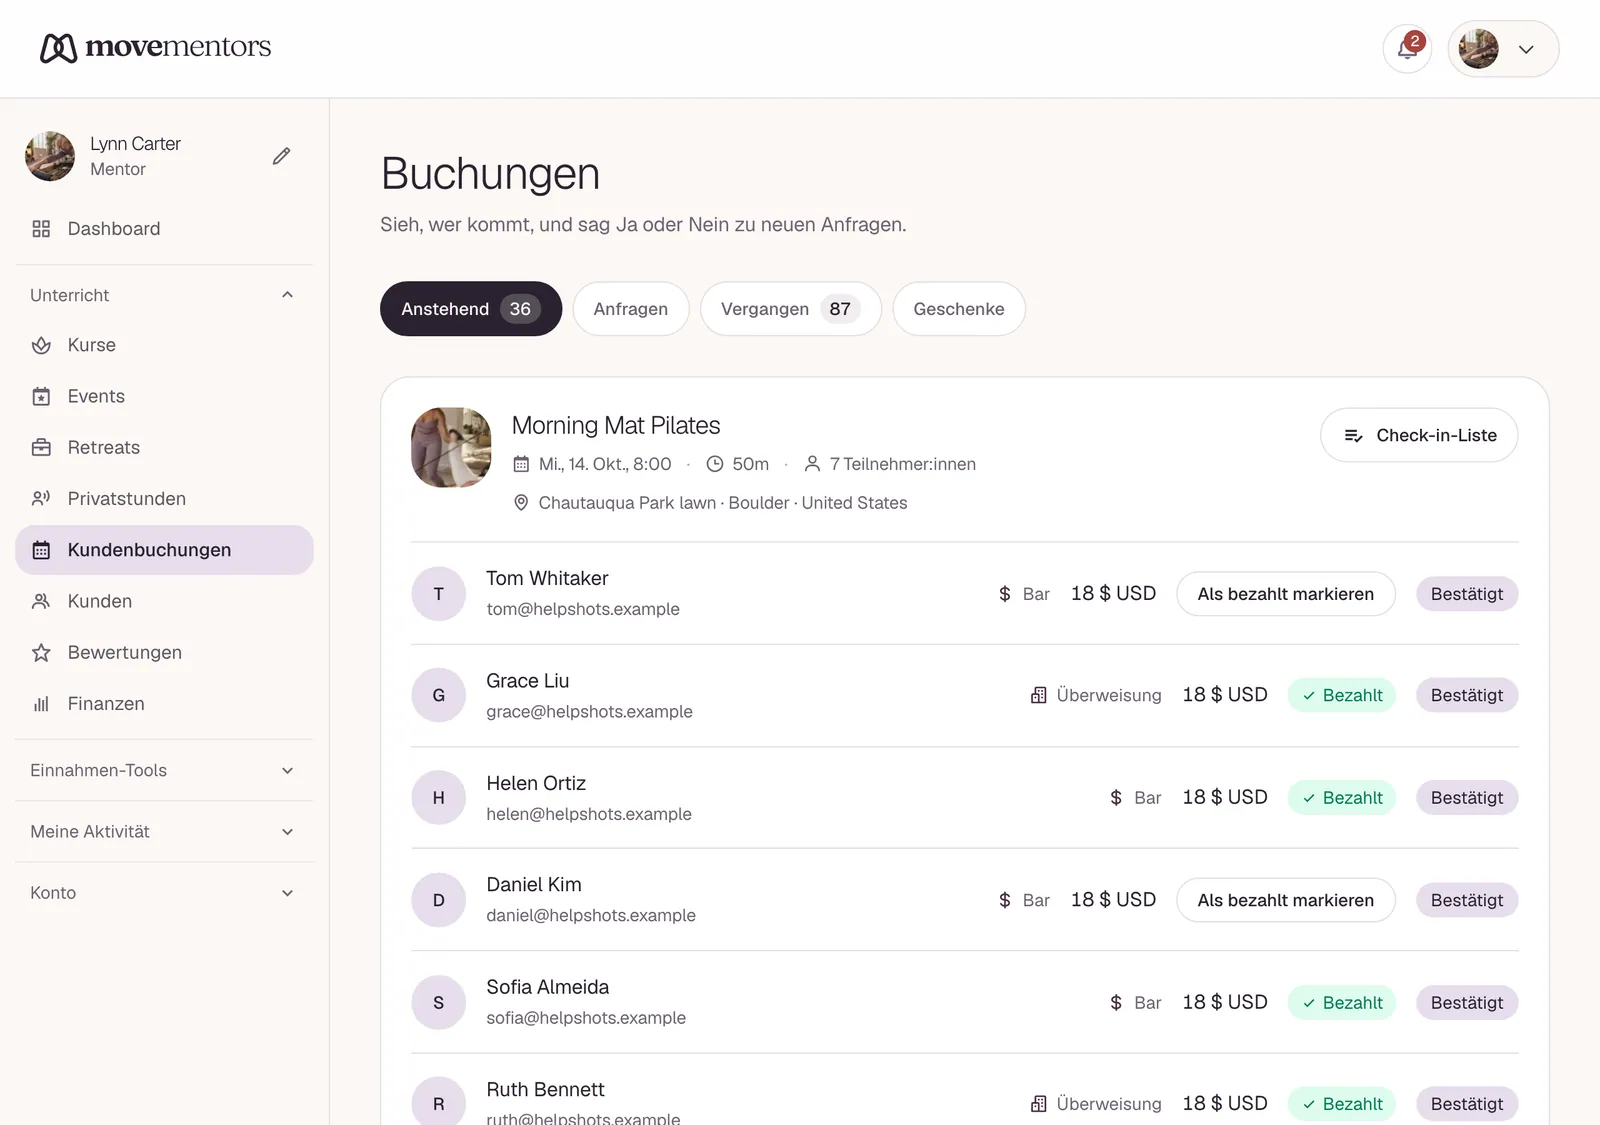Mark Daniel Kim's booking as paid
Image resolution: width=1600 pixels, height=1125 pixels.
pyautogui.click(x=1286, y=900)
